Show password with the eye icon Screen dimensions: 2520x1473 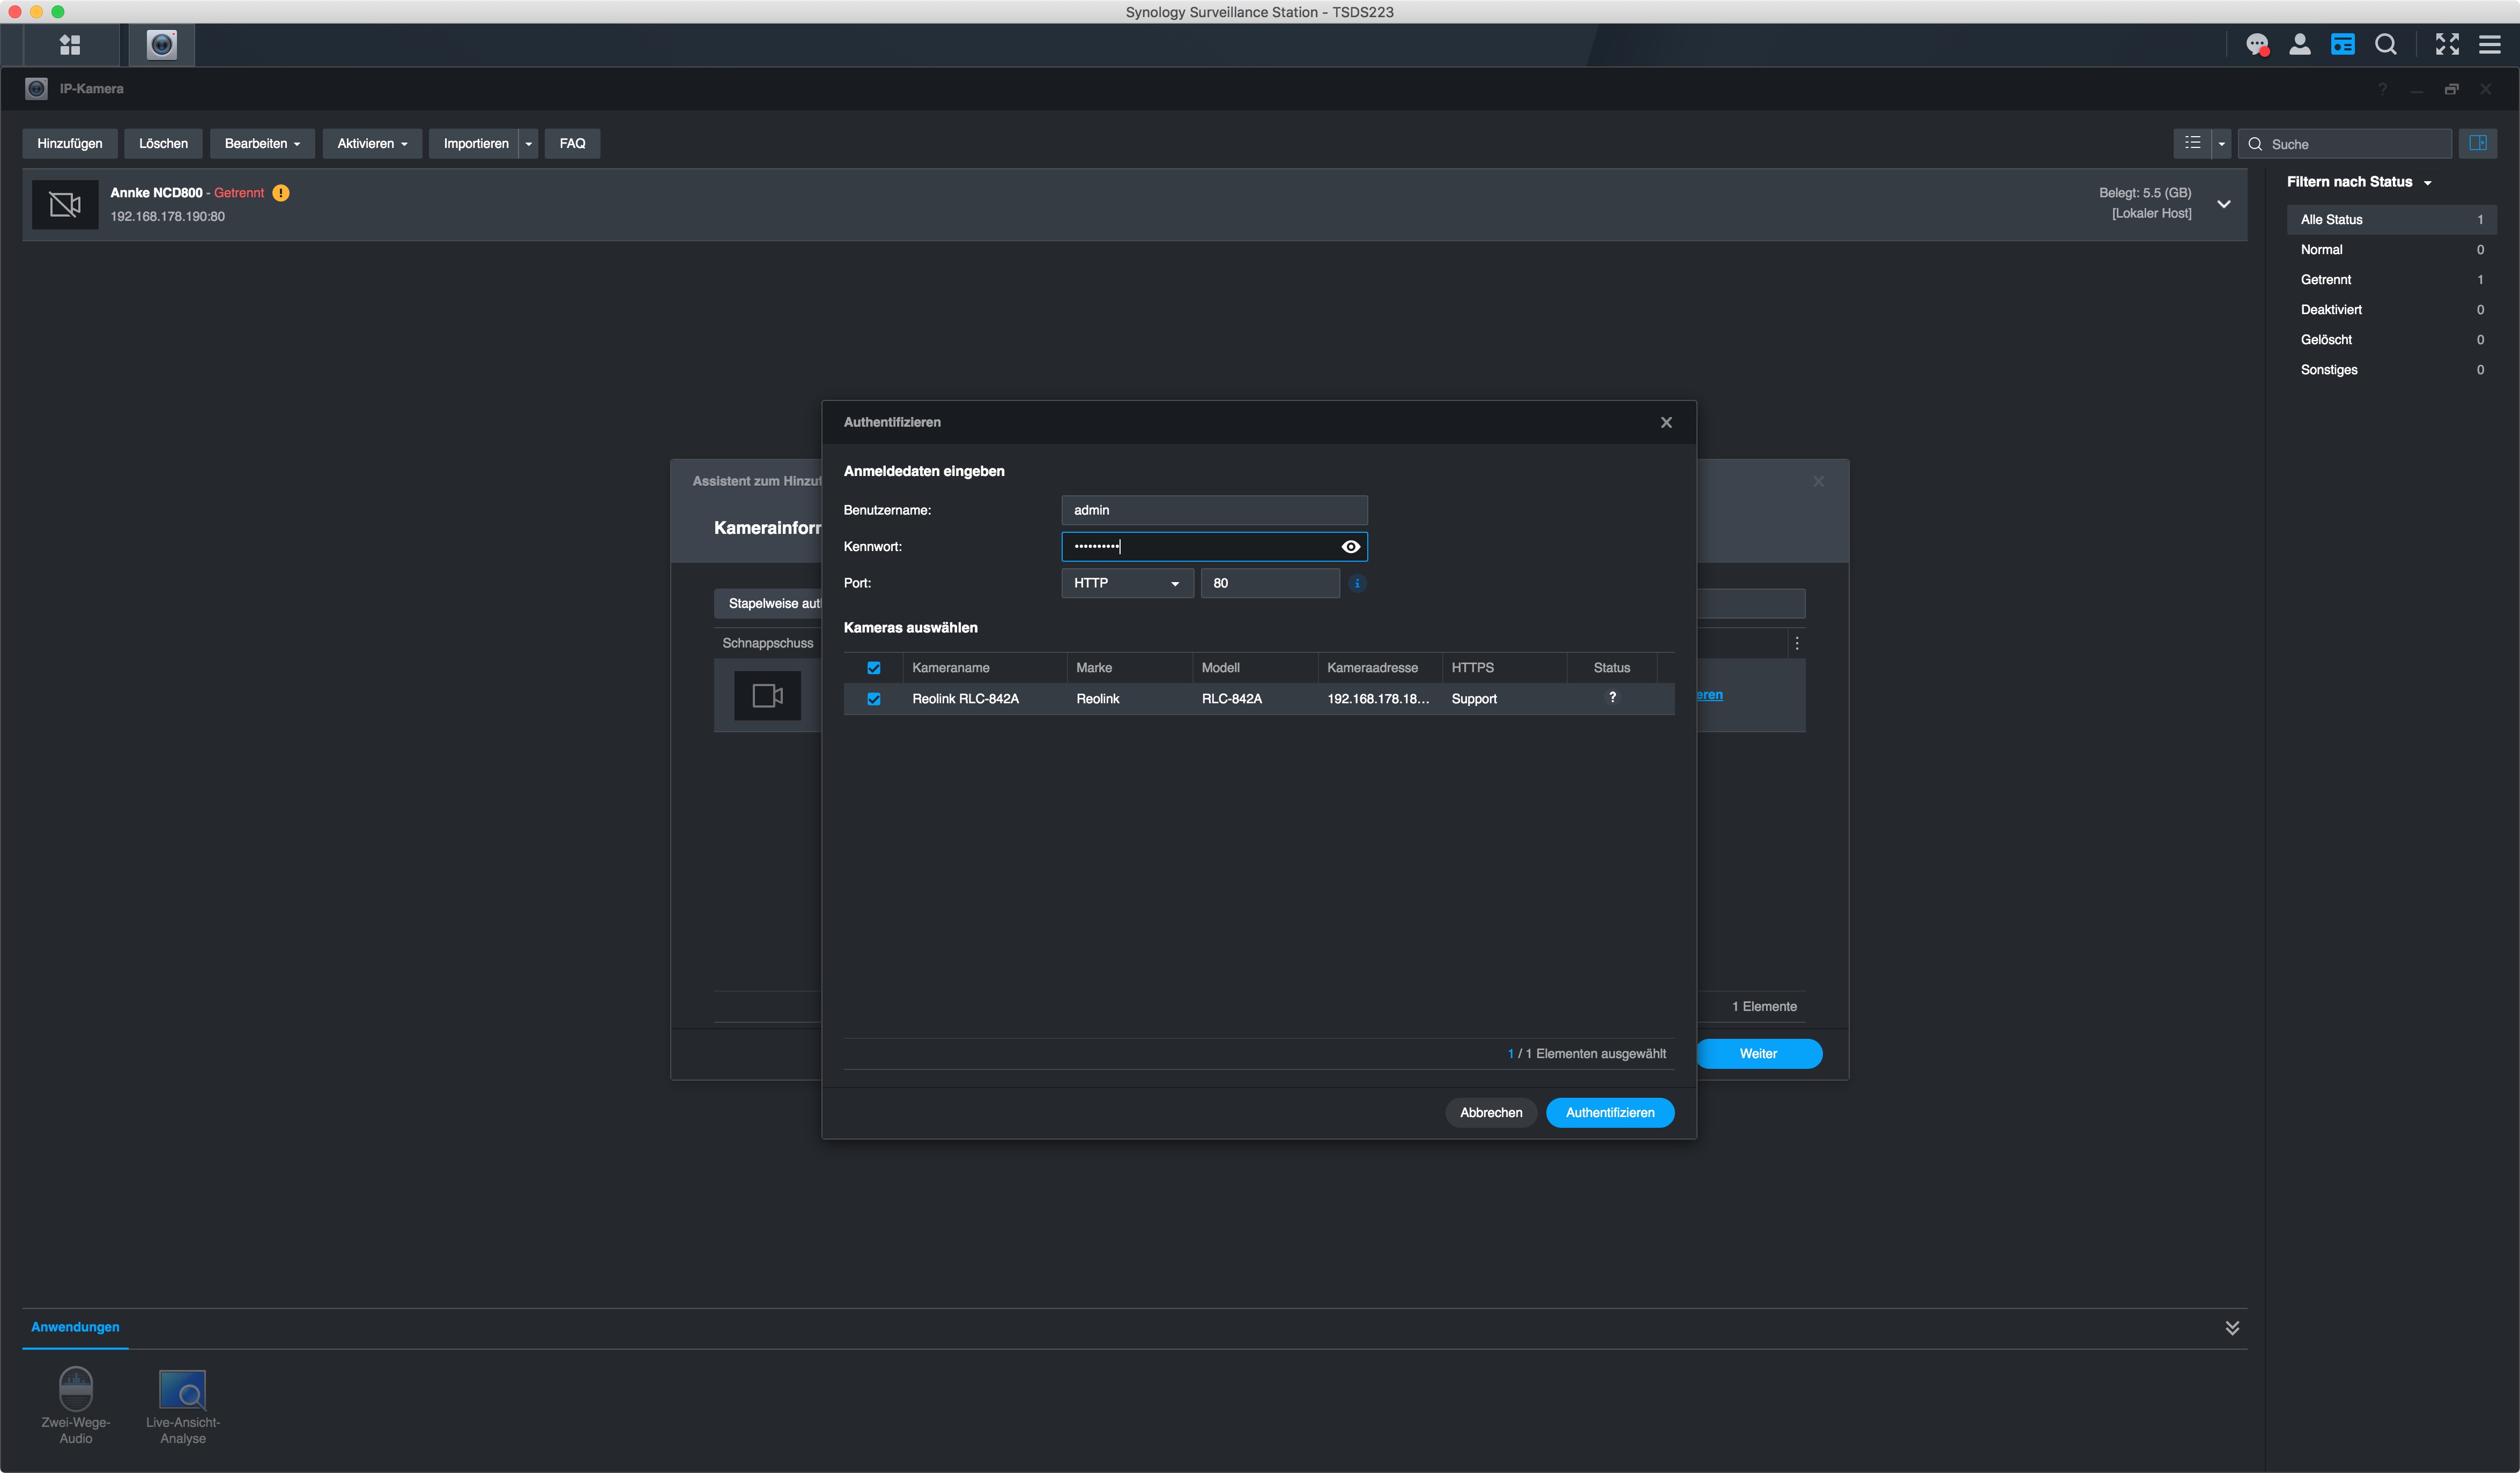point(1350,546)
